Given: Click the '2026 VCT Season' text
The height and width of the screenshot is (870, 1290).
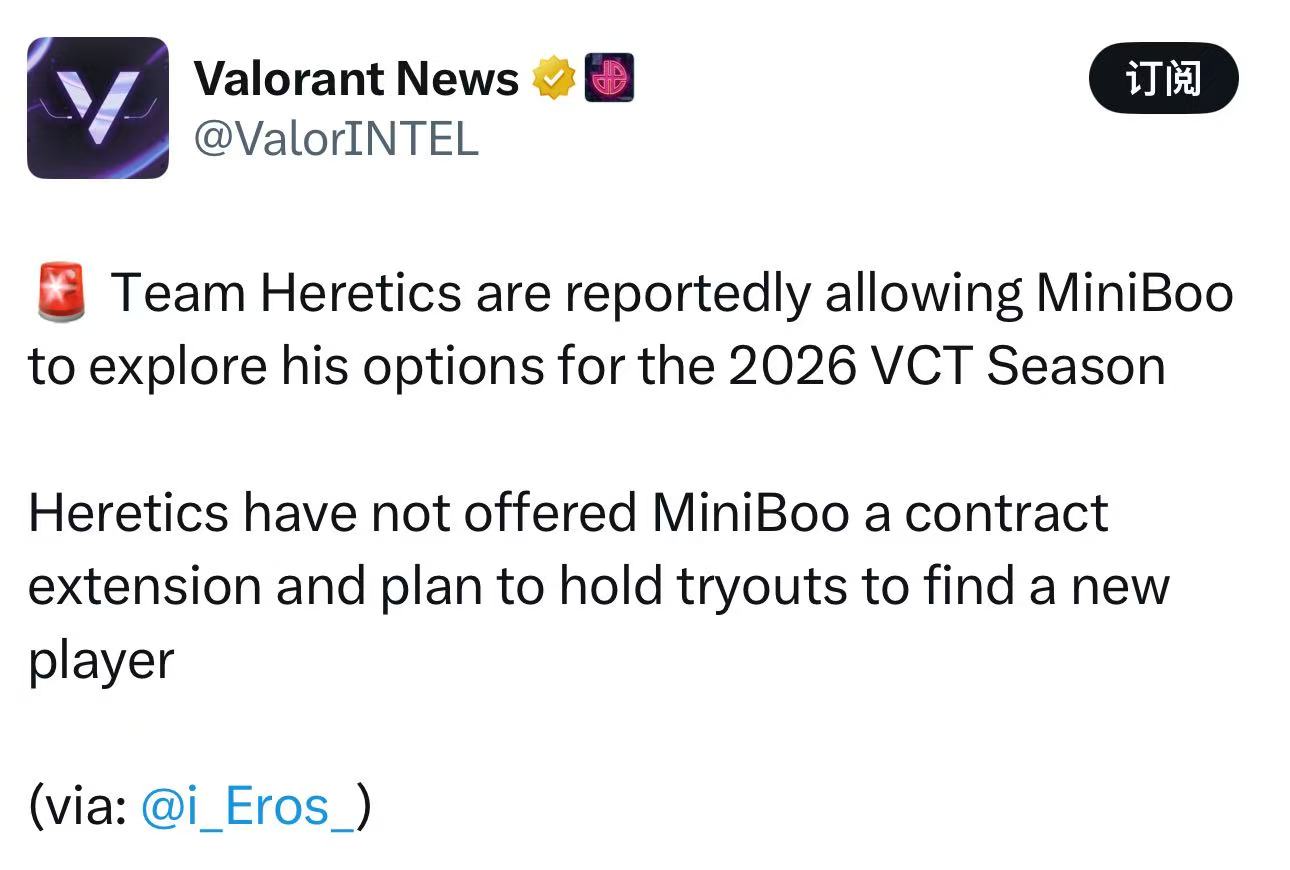Looking at the screenshot, I should click(946, 367).
